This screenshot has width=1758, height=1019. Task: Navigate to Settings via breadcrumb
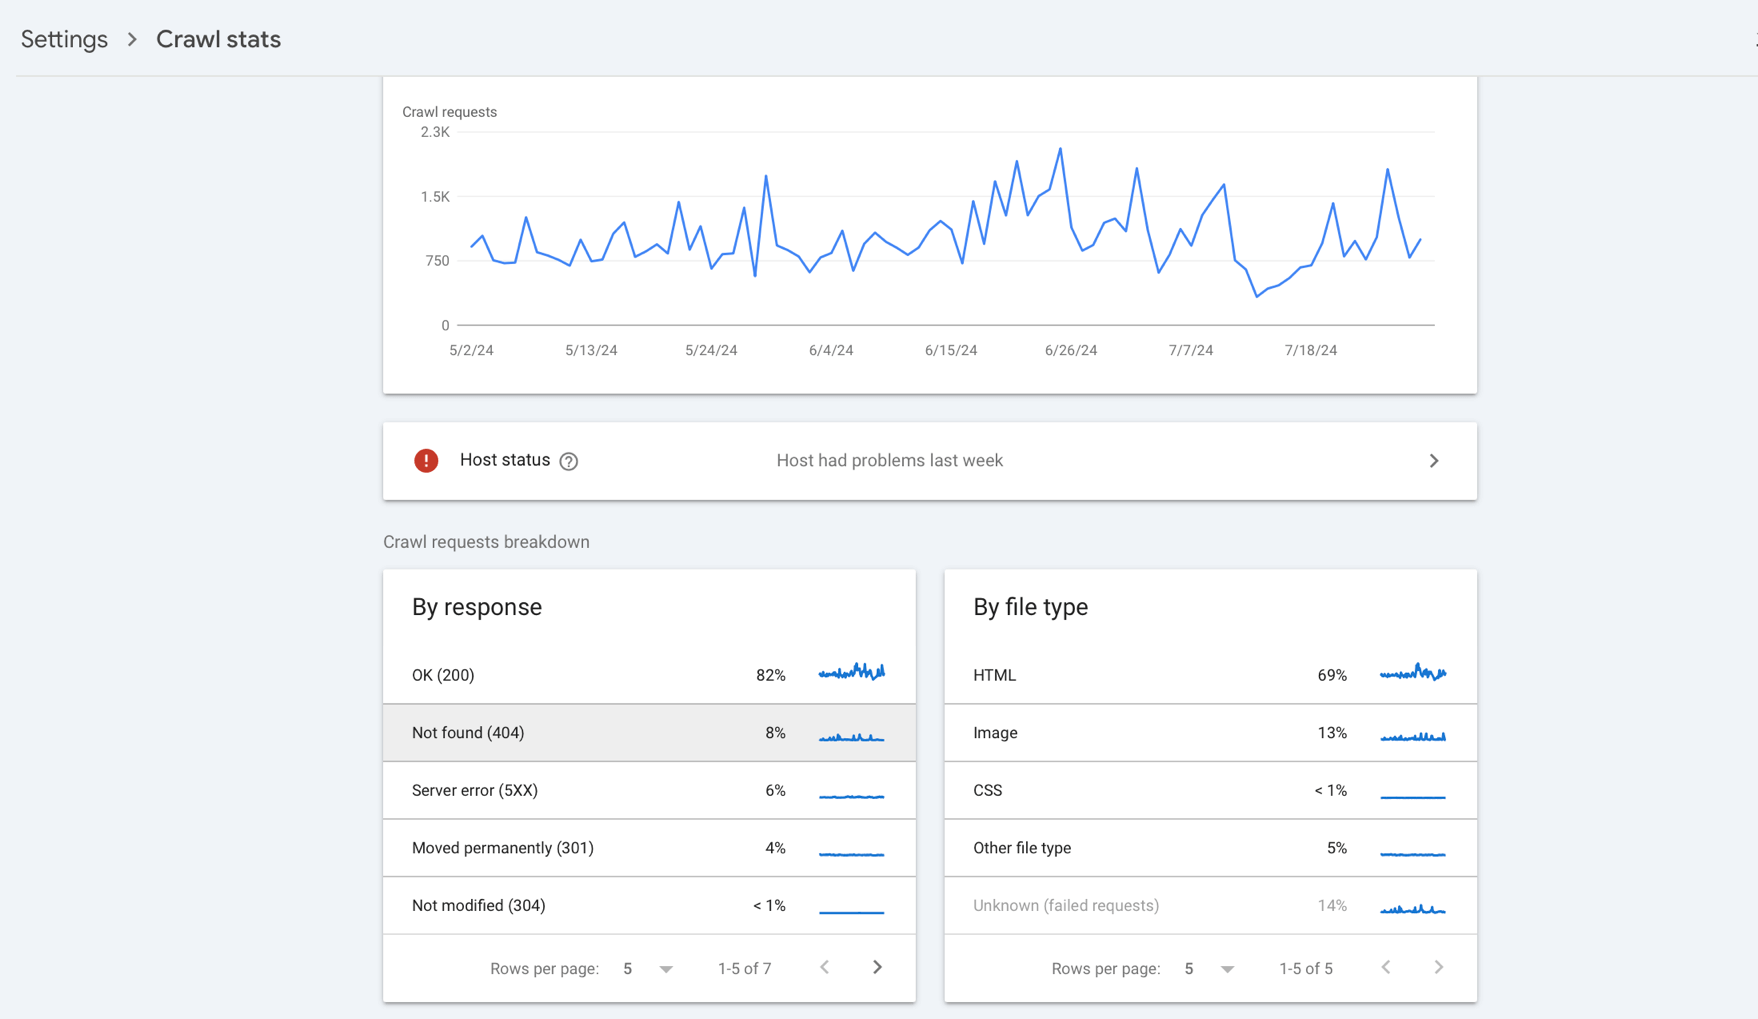tap(63, 39)
